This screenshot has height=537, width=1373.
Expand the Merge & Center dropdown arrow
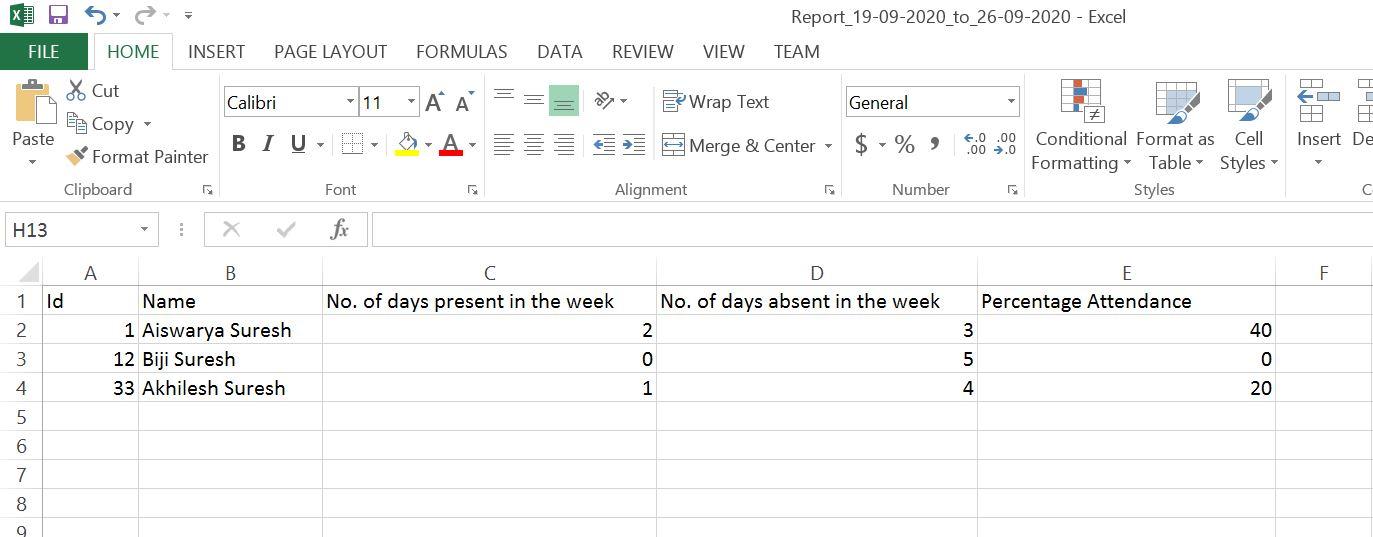(x=828, y=146)
